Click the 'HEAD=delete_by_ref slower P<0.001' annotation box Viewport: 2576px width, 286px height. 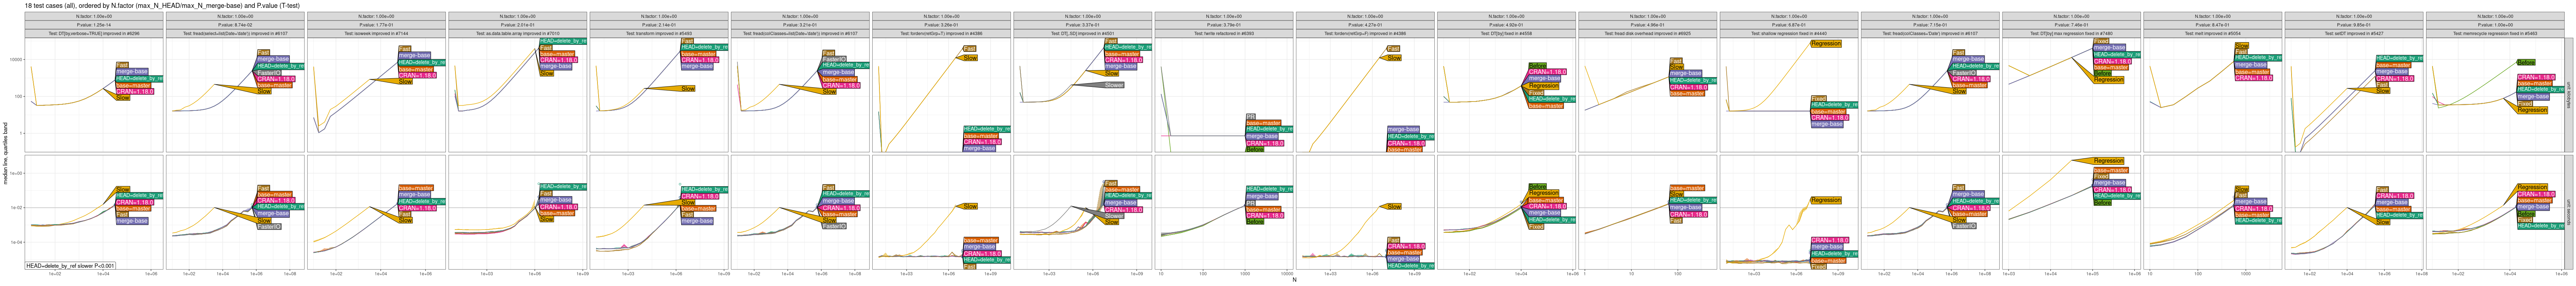click(x=70, y=266)
